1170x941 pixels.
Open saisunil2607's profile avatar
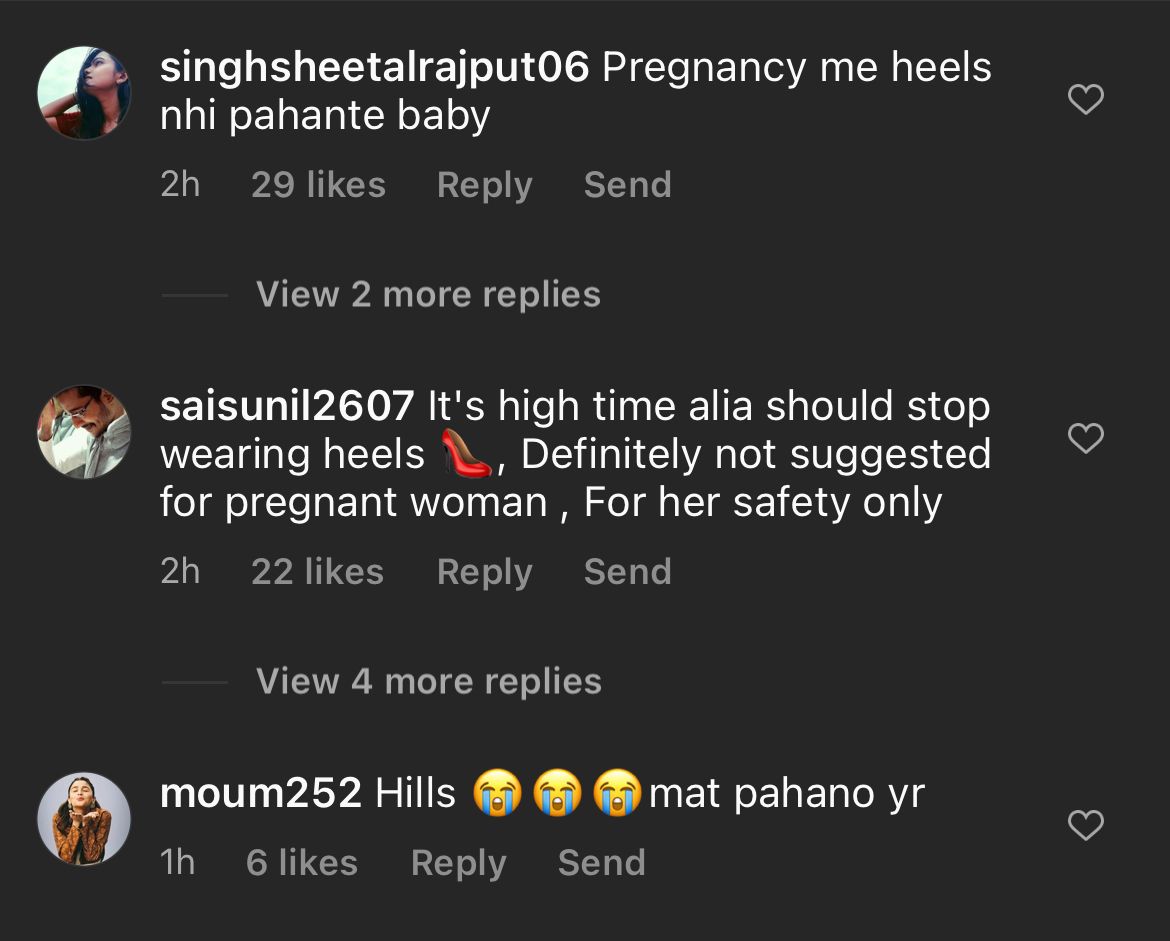coord(84,432)
